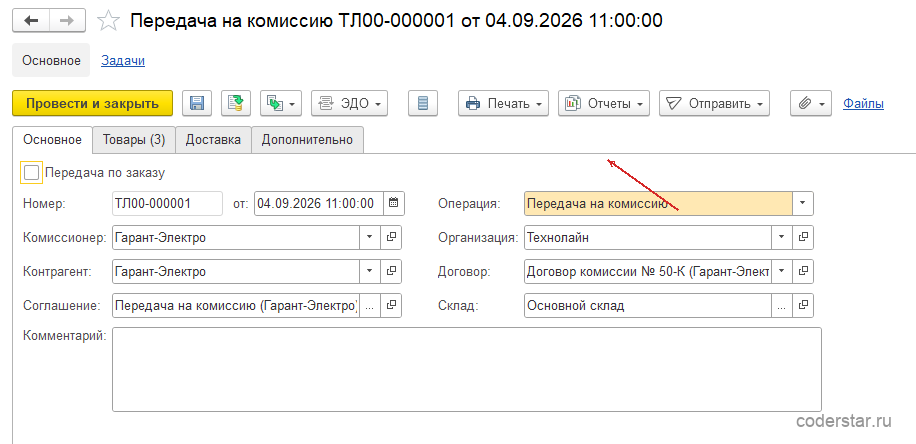916x444 pixels.
Task: Select the Основное form tab
Action: pyautogui.click(x=52, y=140)
